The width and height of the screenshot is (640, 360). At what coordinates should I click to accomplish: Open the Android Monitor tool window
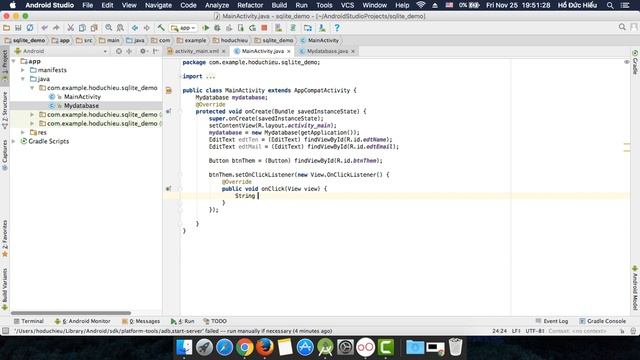[83, 321]
